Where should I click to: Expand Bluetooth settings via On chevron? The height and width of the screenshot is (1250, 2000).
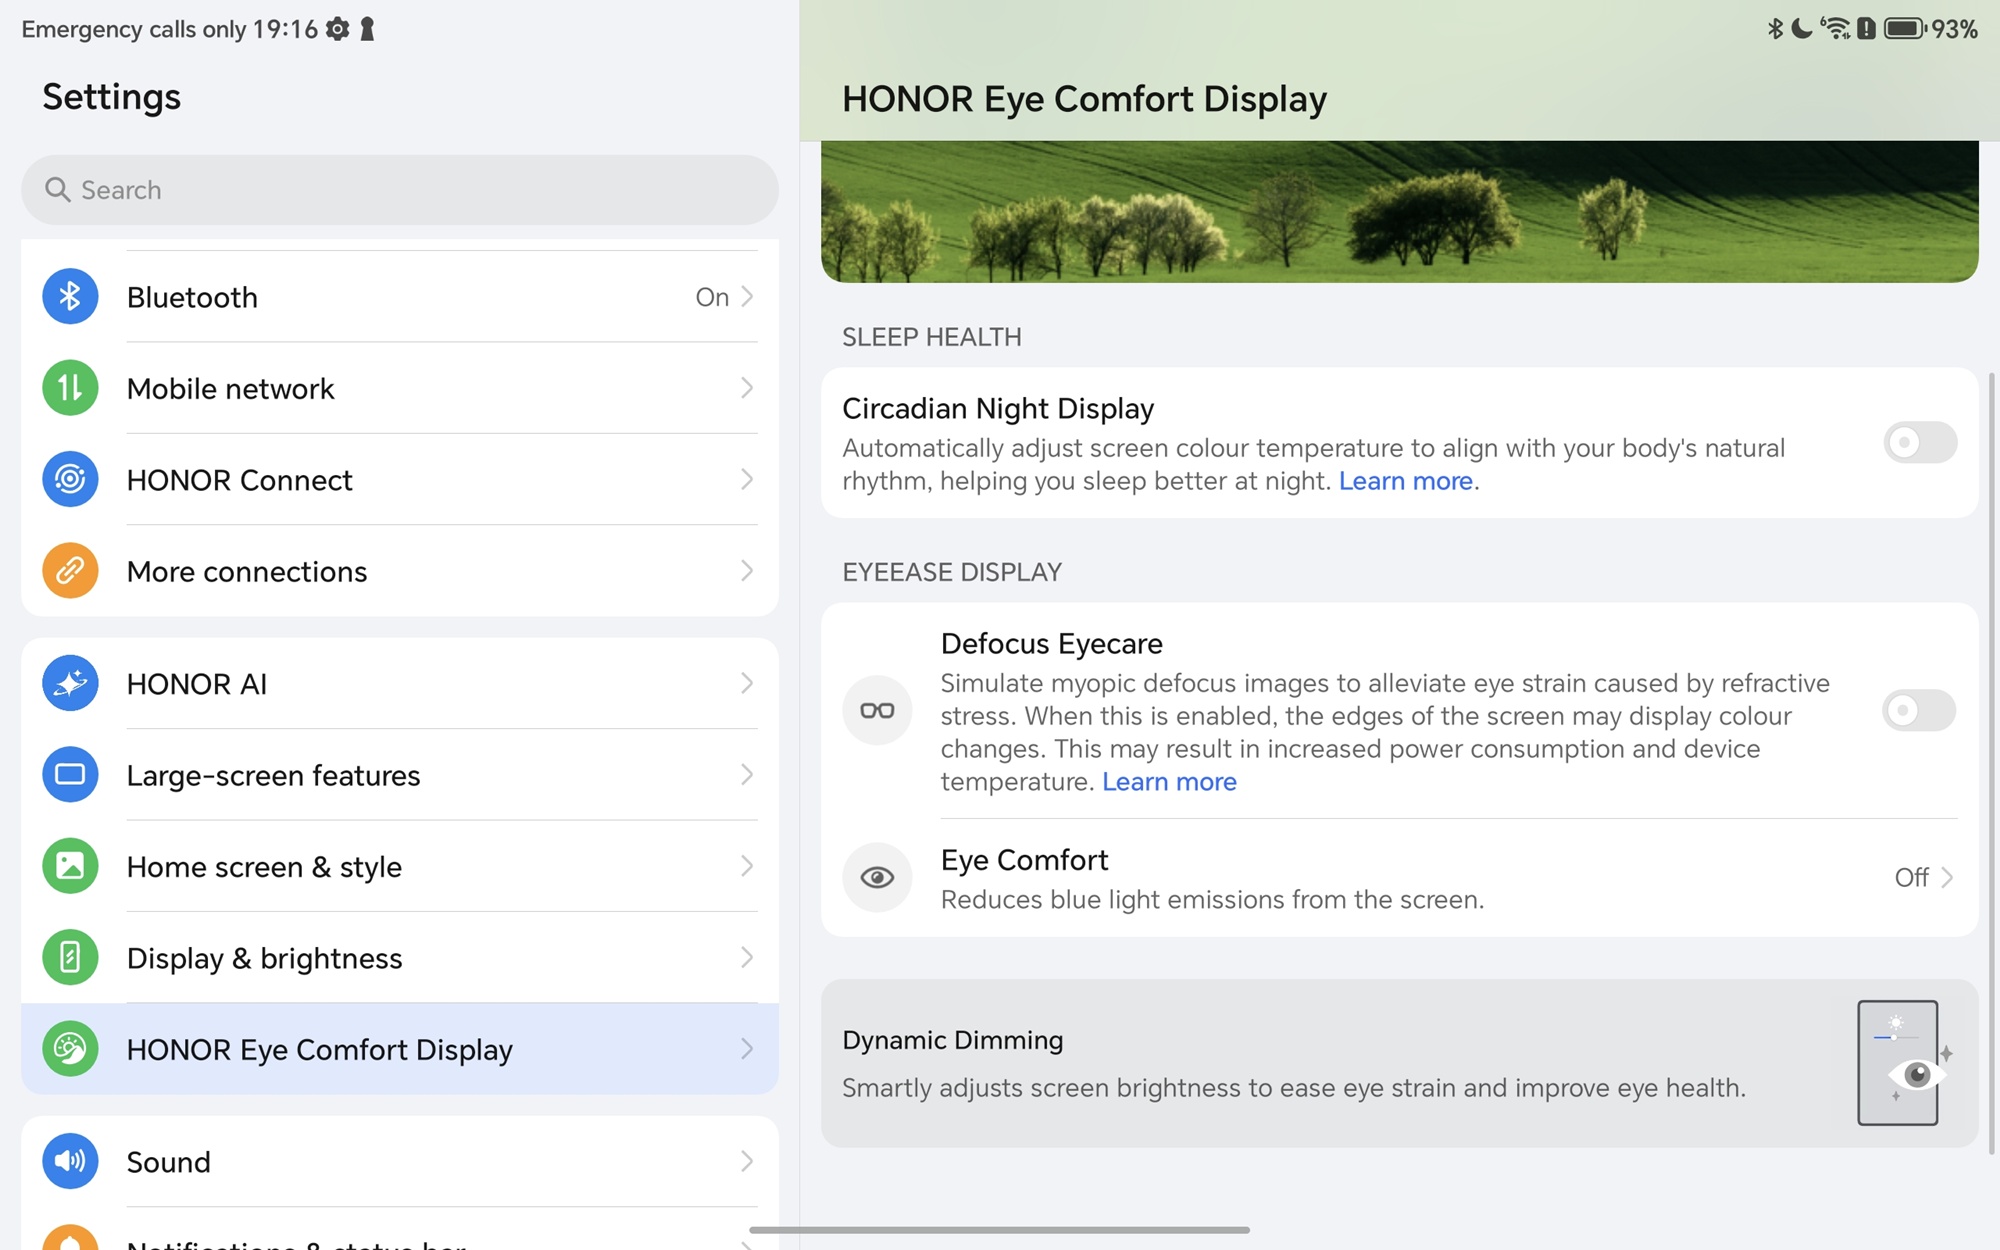[746, 296]
